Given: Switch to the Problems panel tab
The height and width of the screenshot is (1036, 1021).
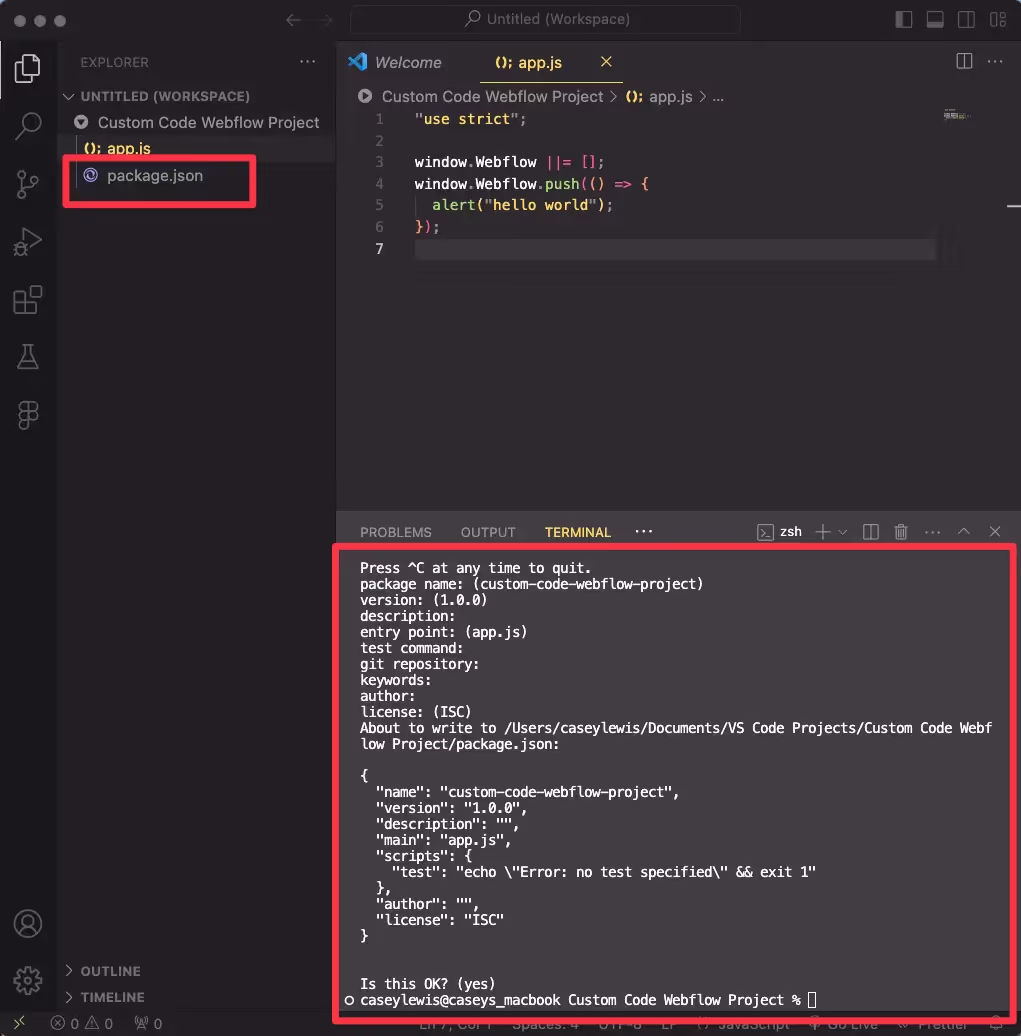Looking at the screenshot, I should 395,533.
